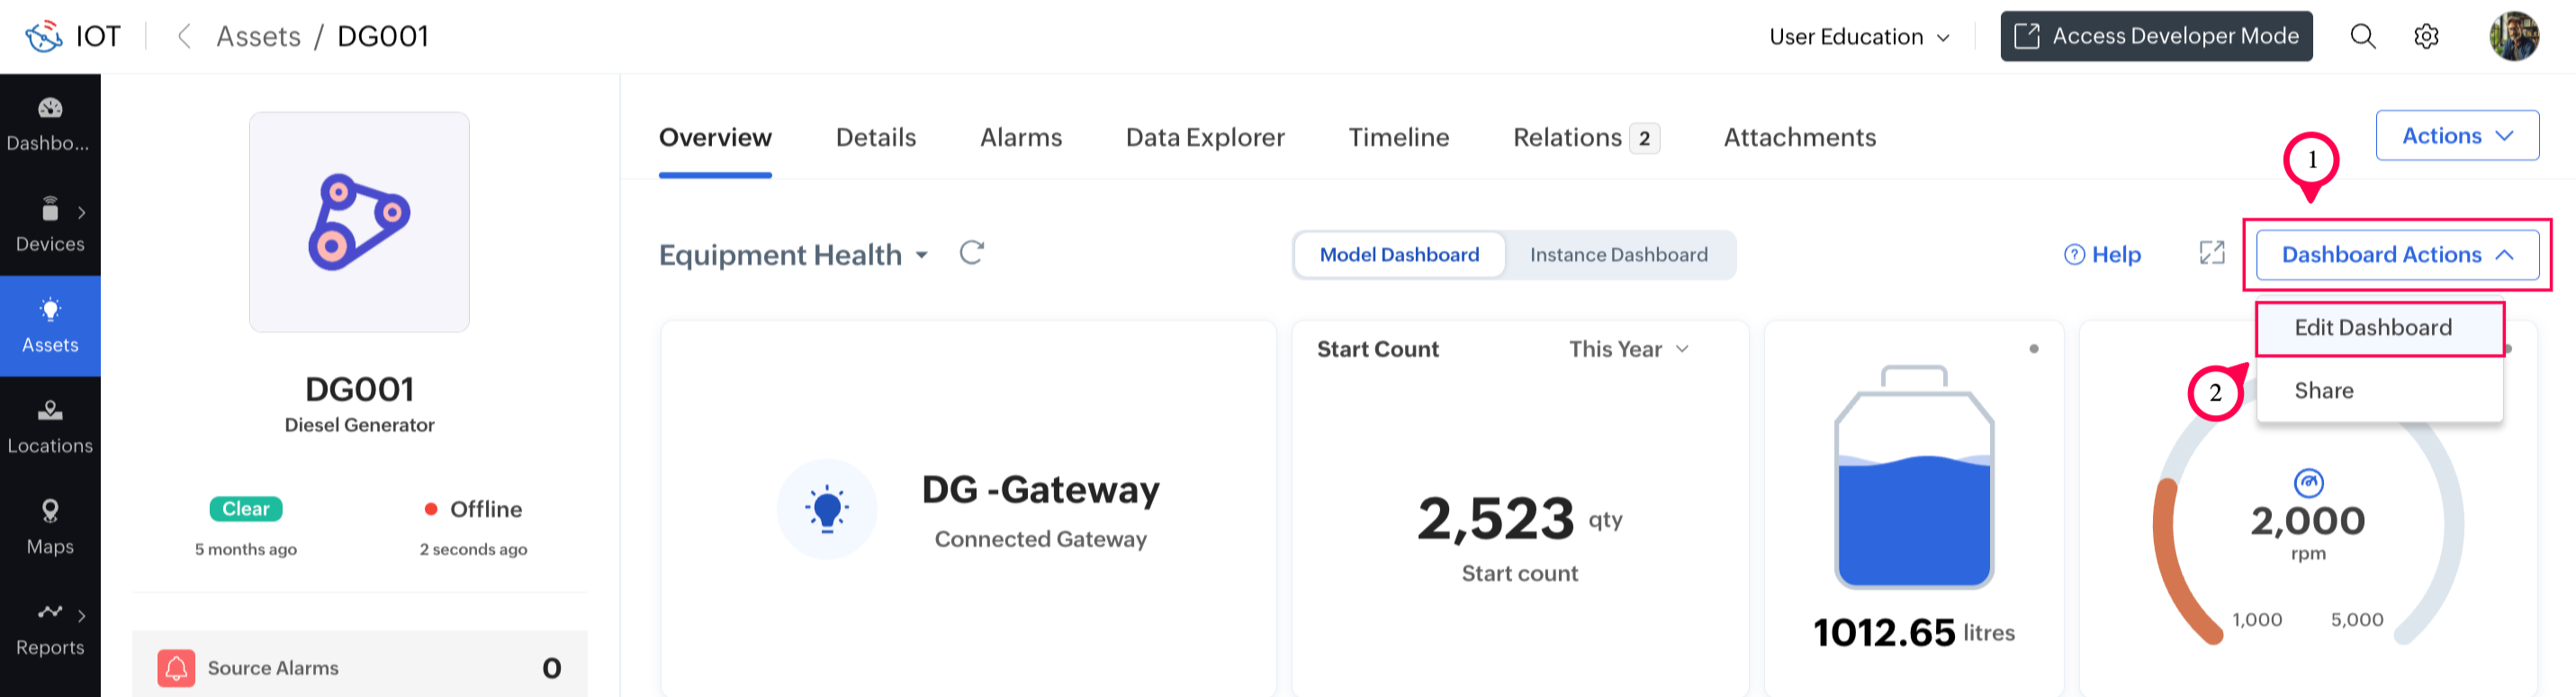Switch to Model Dashboard view
Image resolution: width=2576 pixels, height=697 pixels.
click(x=1399, y=255)
